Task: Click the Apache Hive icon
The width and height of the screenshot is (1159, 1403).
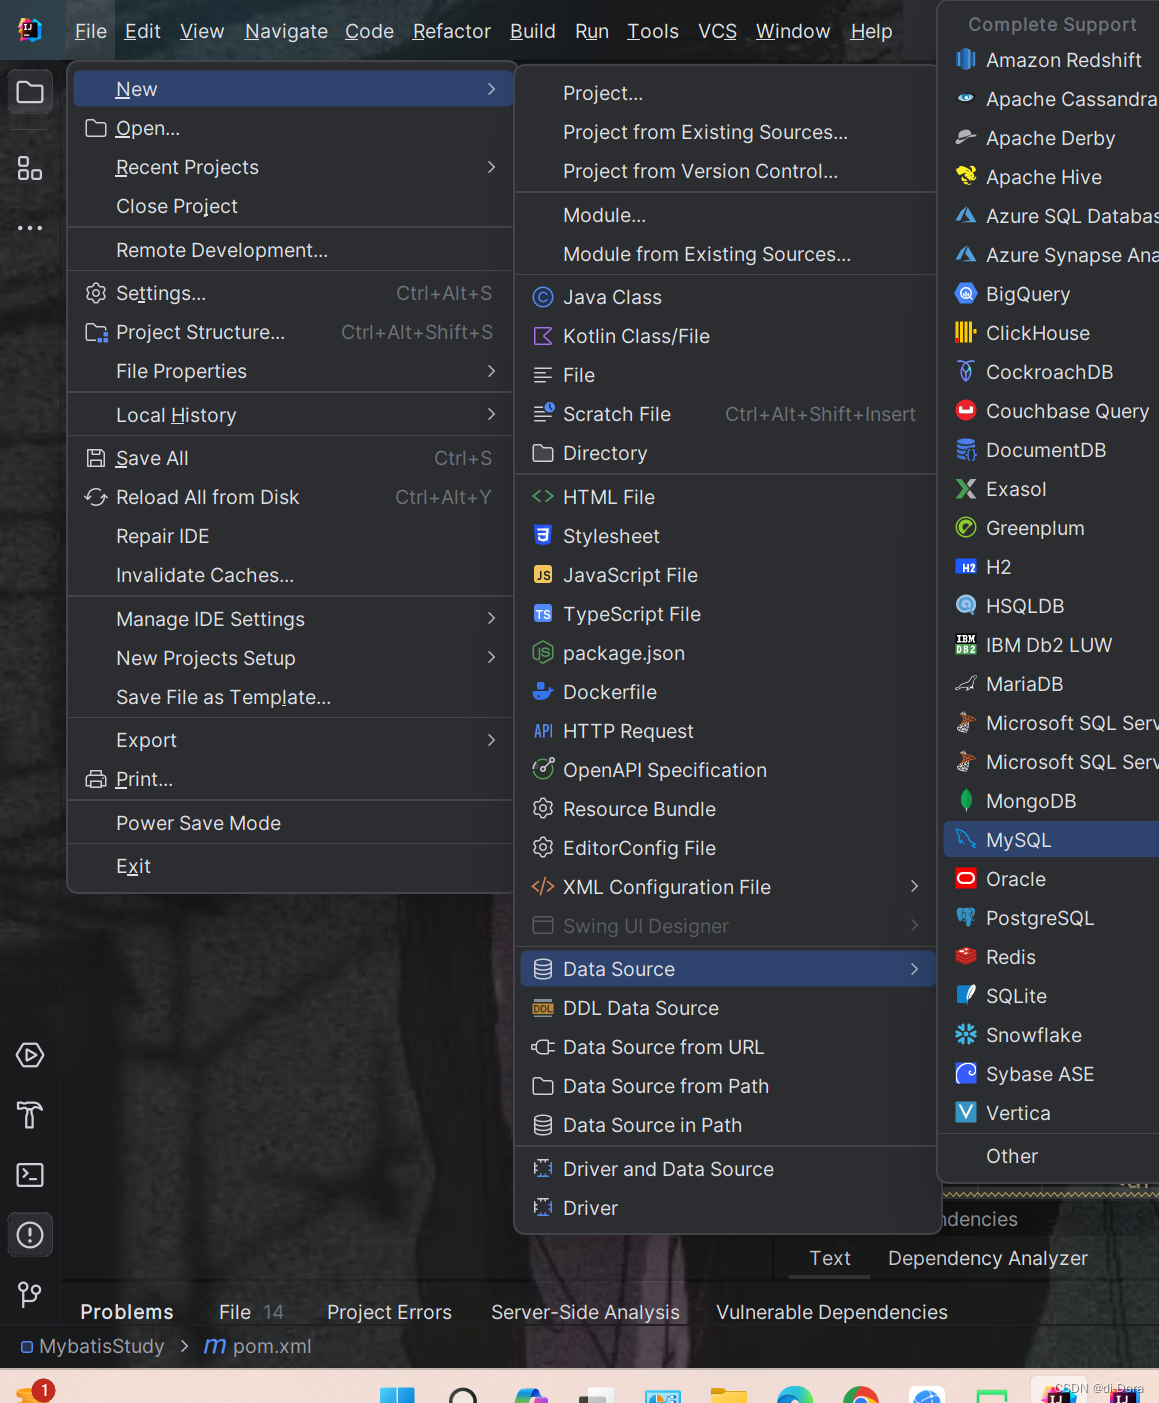Action: [966, 177]
